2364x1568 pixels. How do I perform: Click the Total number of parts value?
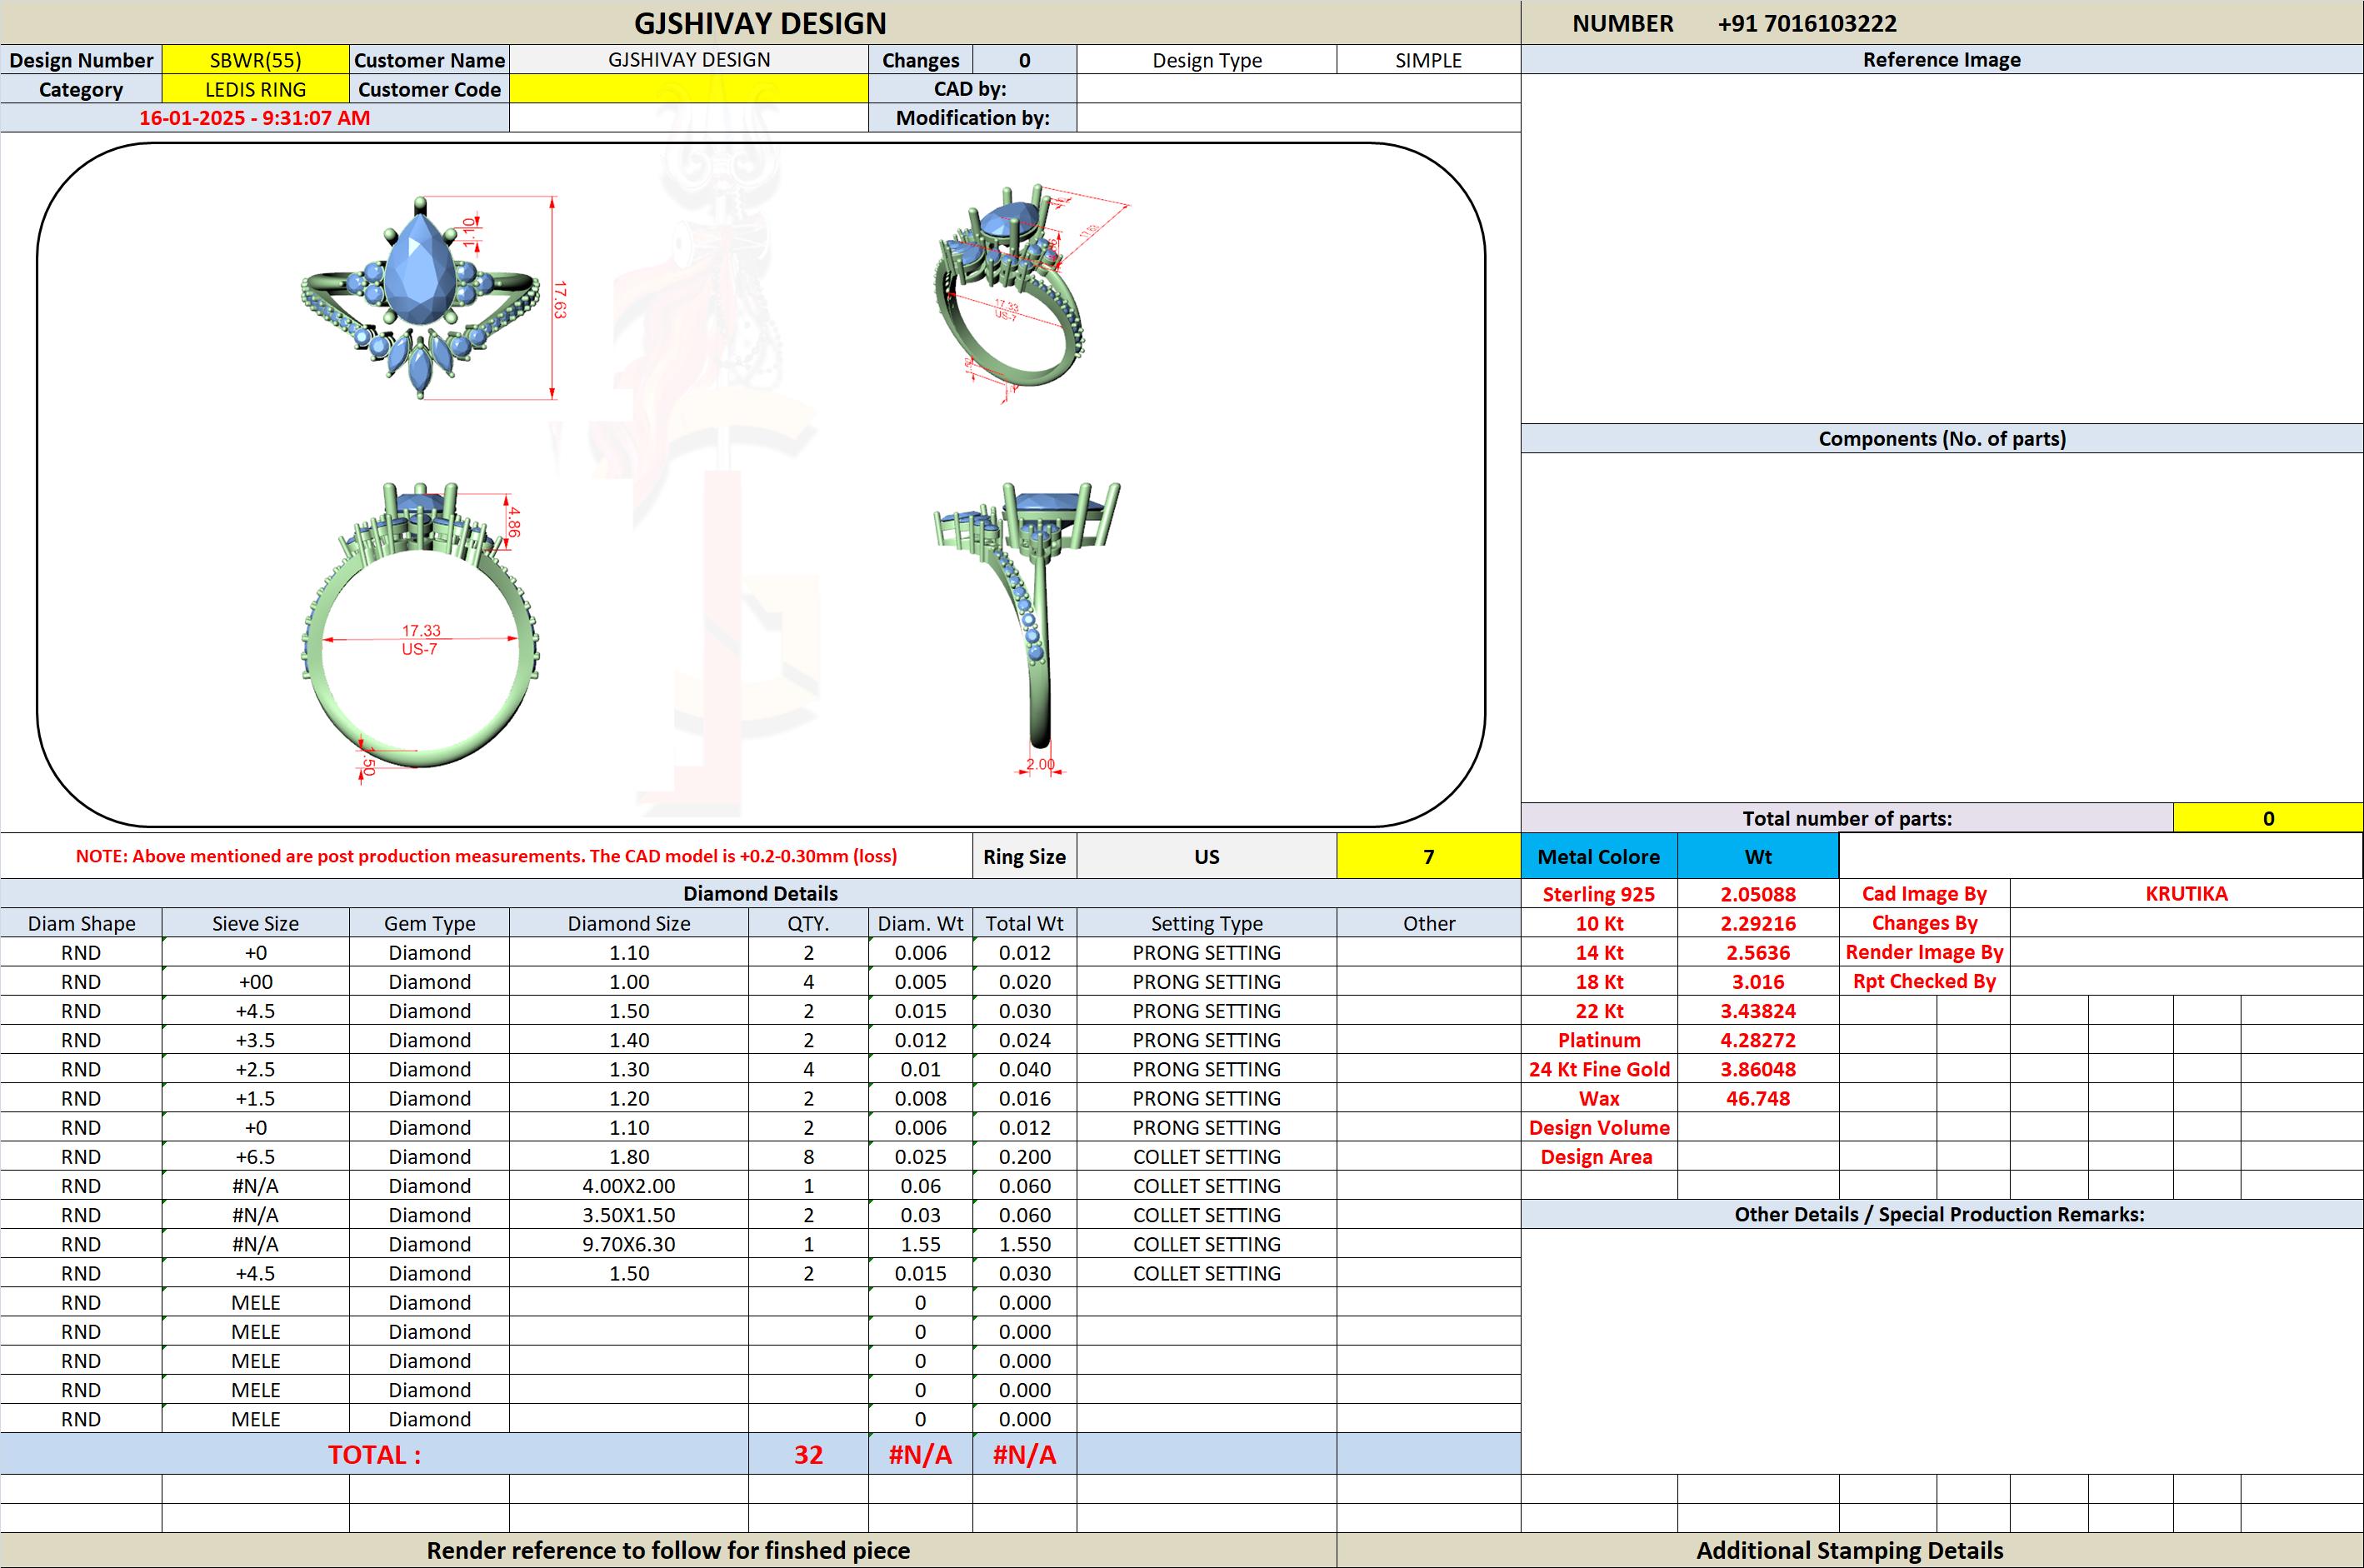pyautogui.click(x=2268, y=818)
